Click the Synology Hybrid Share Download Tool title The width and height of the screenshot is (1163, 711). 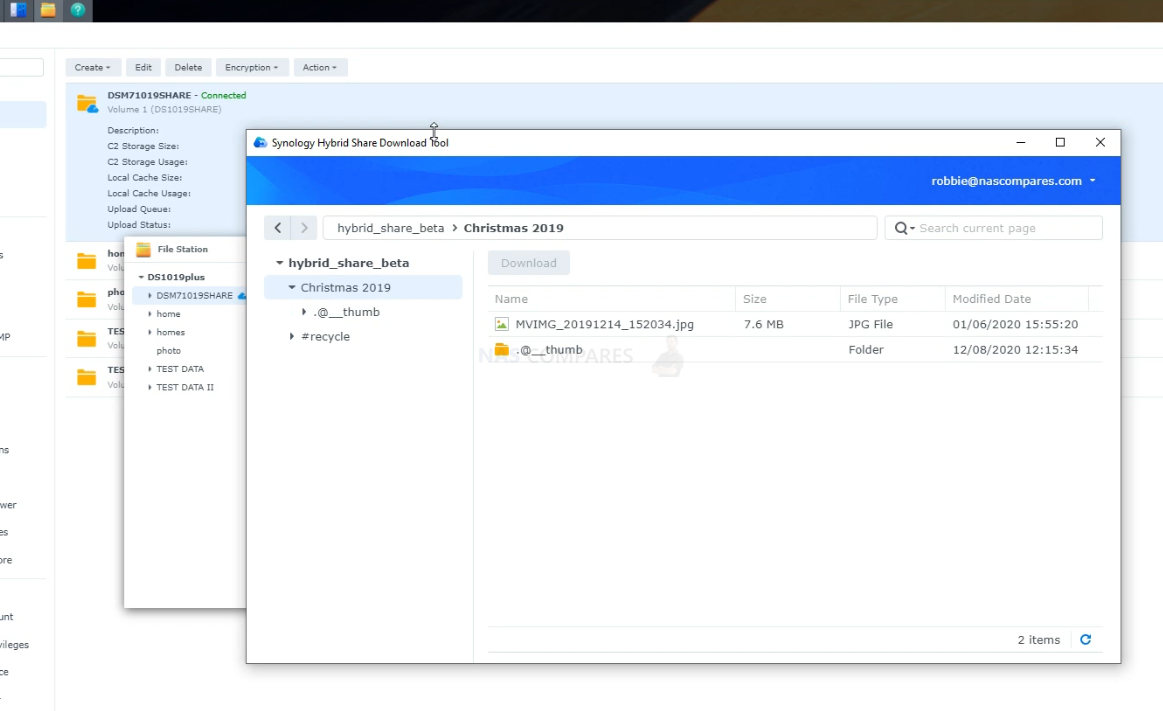click(x=360, y=142)
